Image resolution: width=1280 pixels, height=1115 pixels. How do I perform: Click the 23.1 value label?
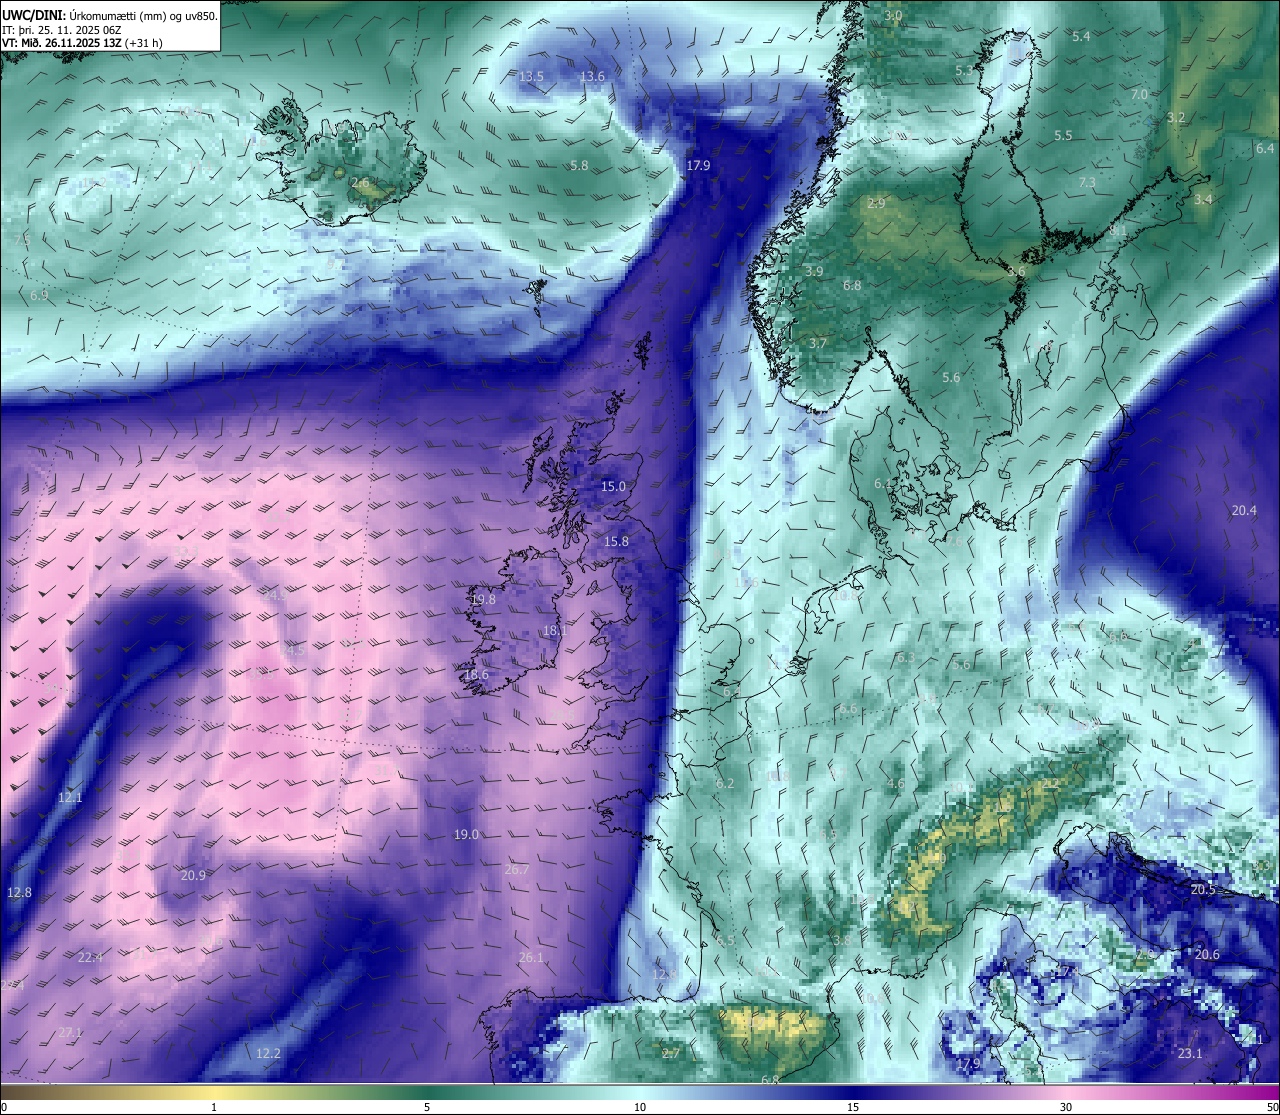click(1189, 1053)
